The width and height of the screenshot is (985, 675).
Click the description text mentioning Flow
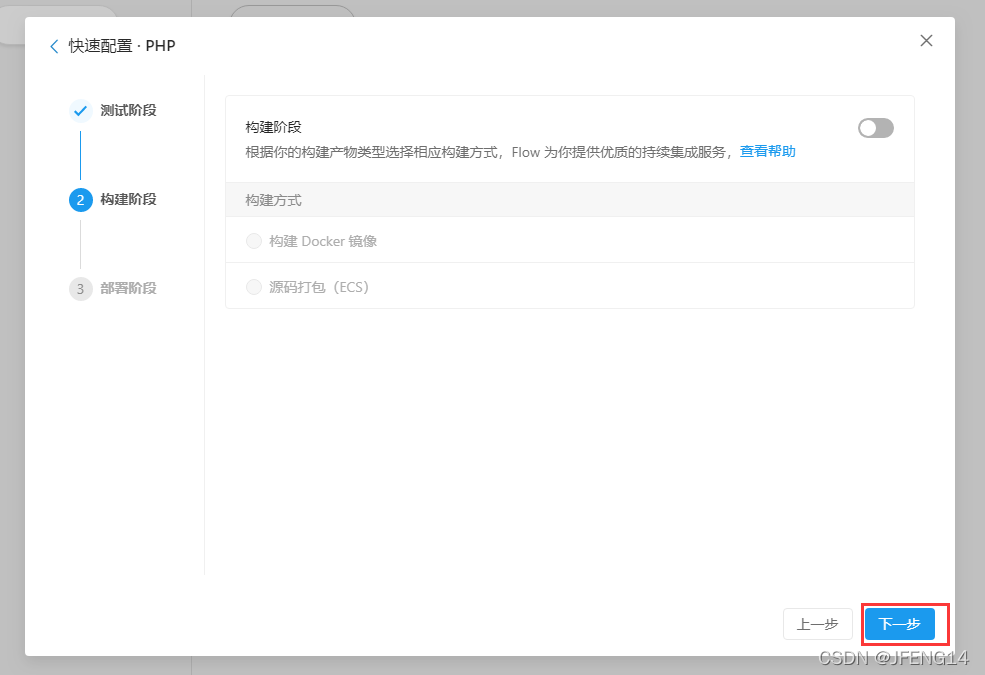488,152
